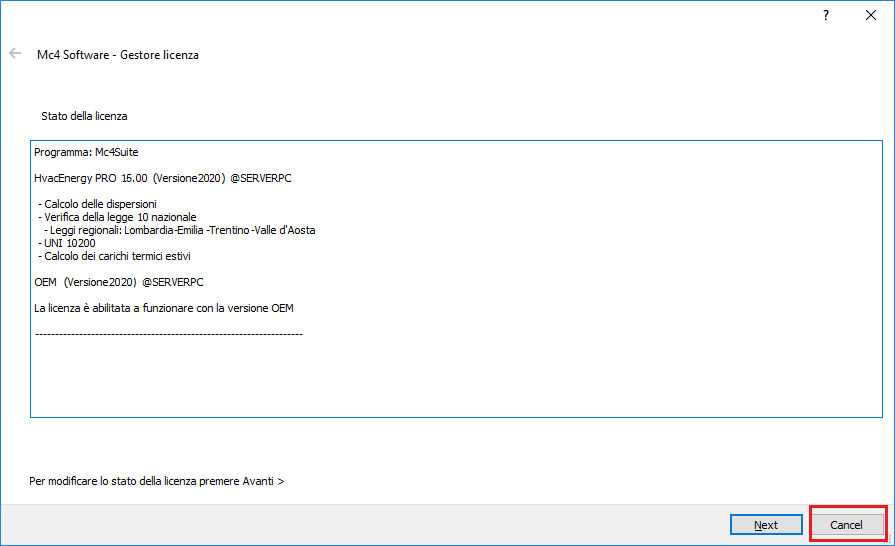The height and width of the screenshot is (546, 895).
Task: Close the Gestore licenza window
Action: point(870,15)
